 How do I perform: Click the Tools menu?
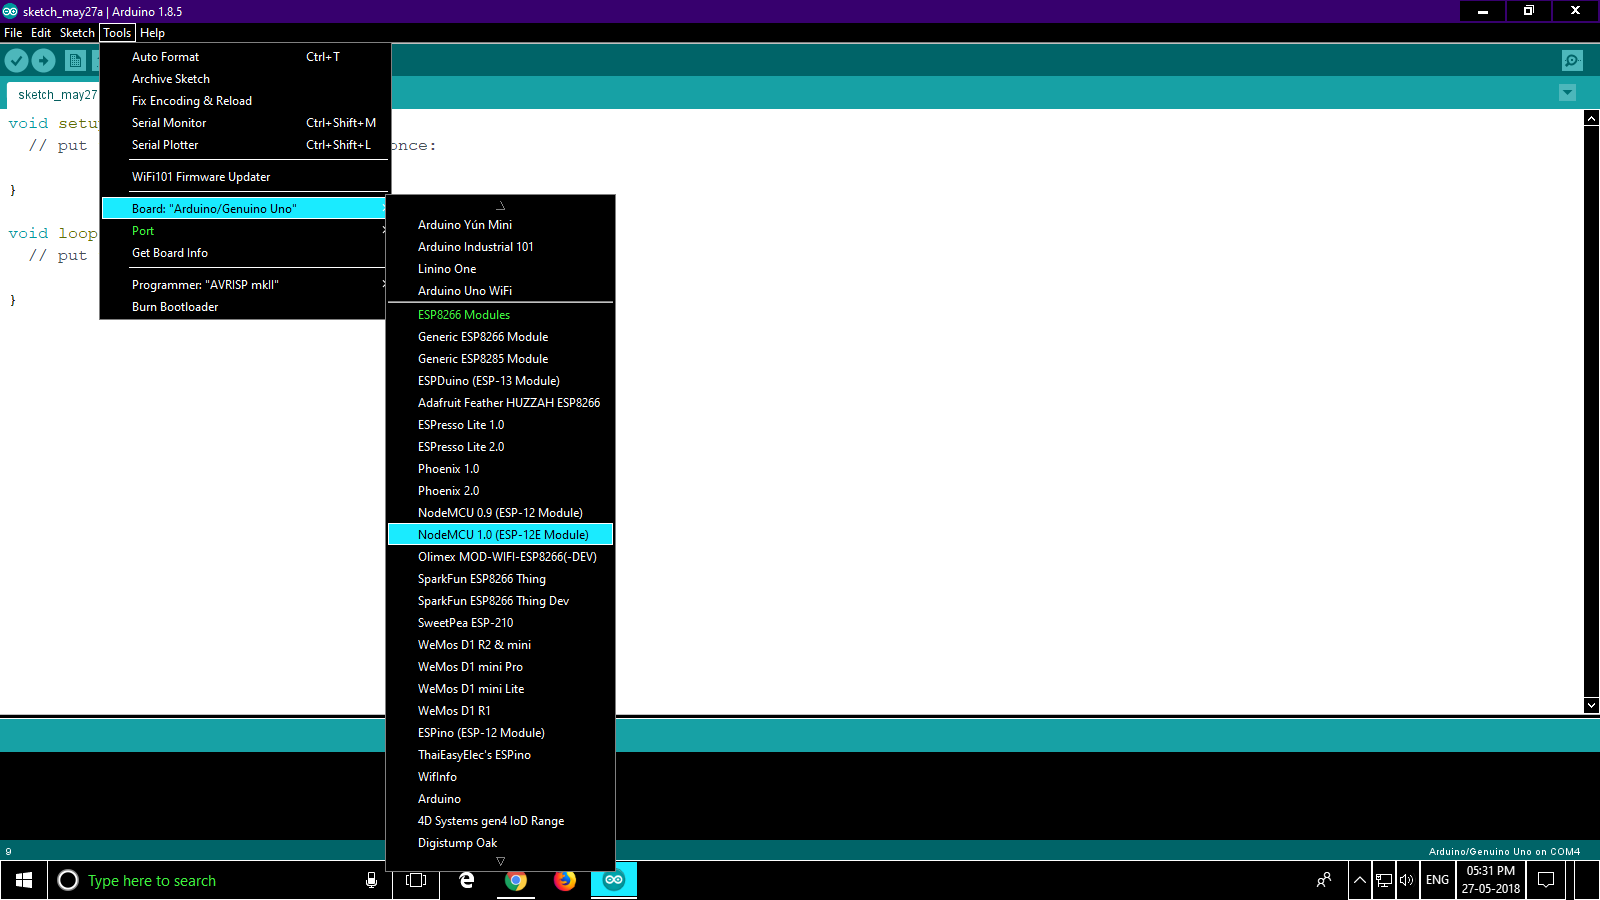(117, 33)
